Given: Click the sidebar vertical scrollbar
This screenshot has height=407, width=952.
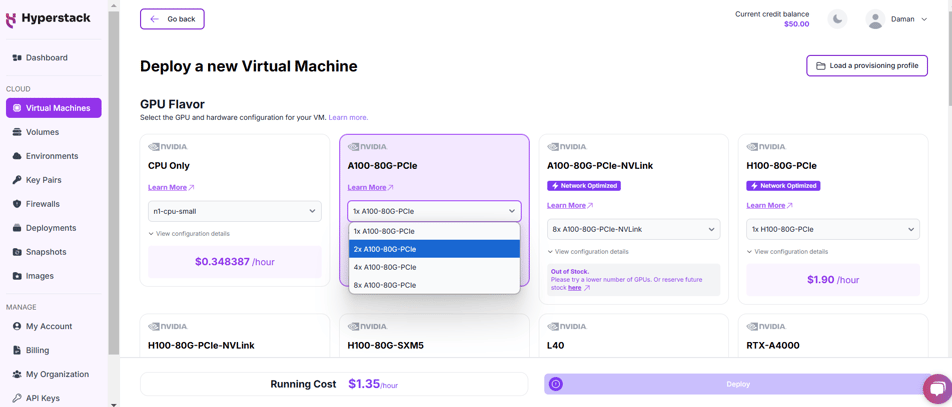Looking at the screenshot, I should 113,200.
